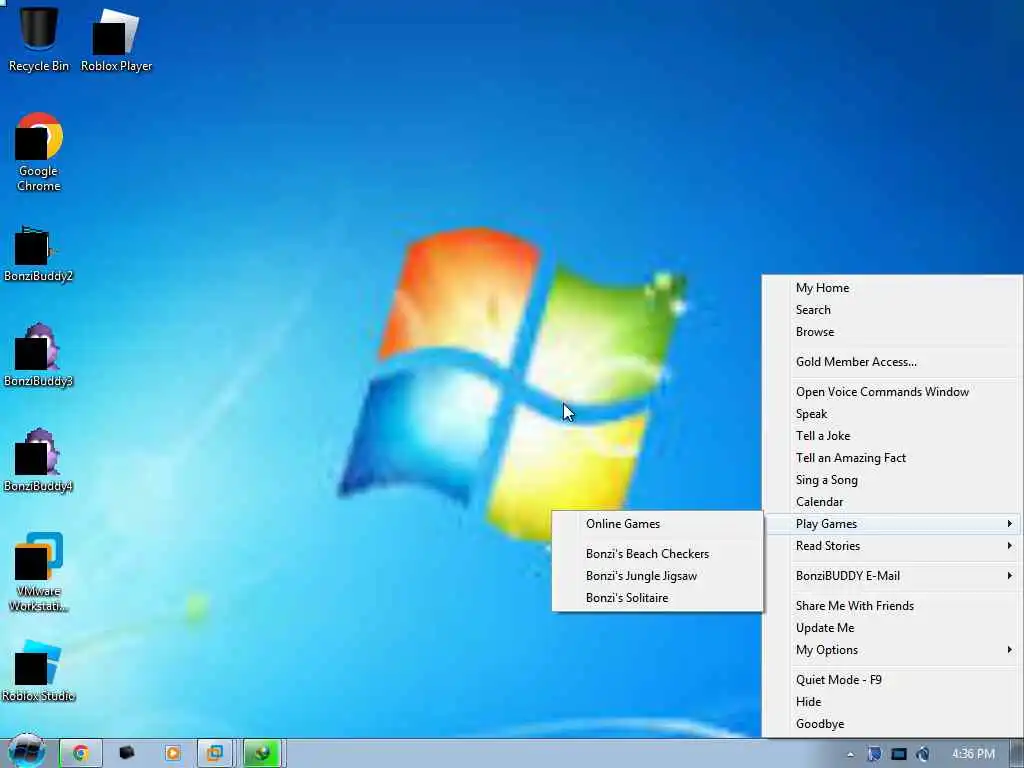Screen dimensions: 1024x768
Task: Choose Sing a Song menu item
Action: click(892, 480)
